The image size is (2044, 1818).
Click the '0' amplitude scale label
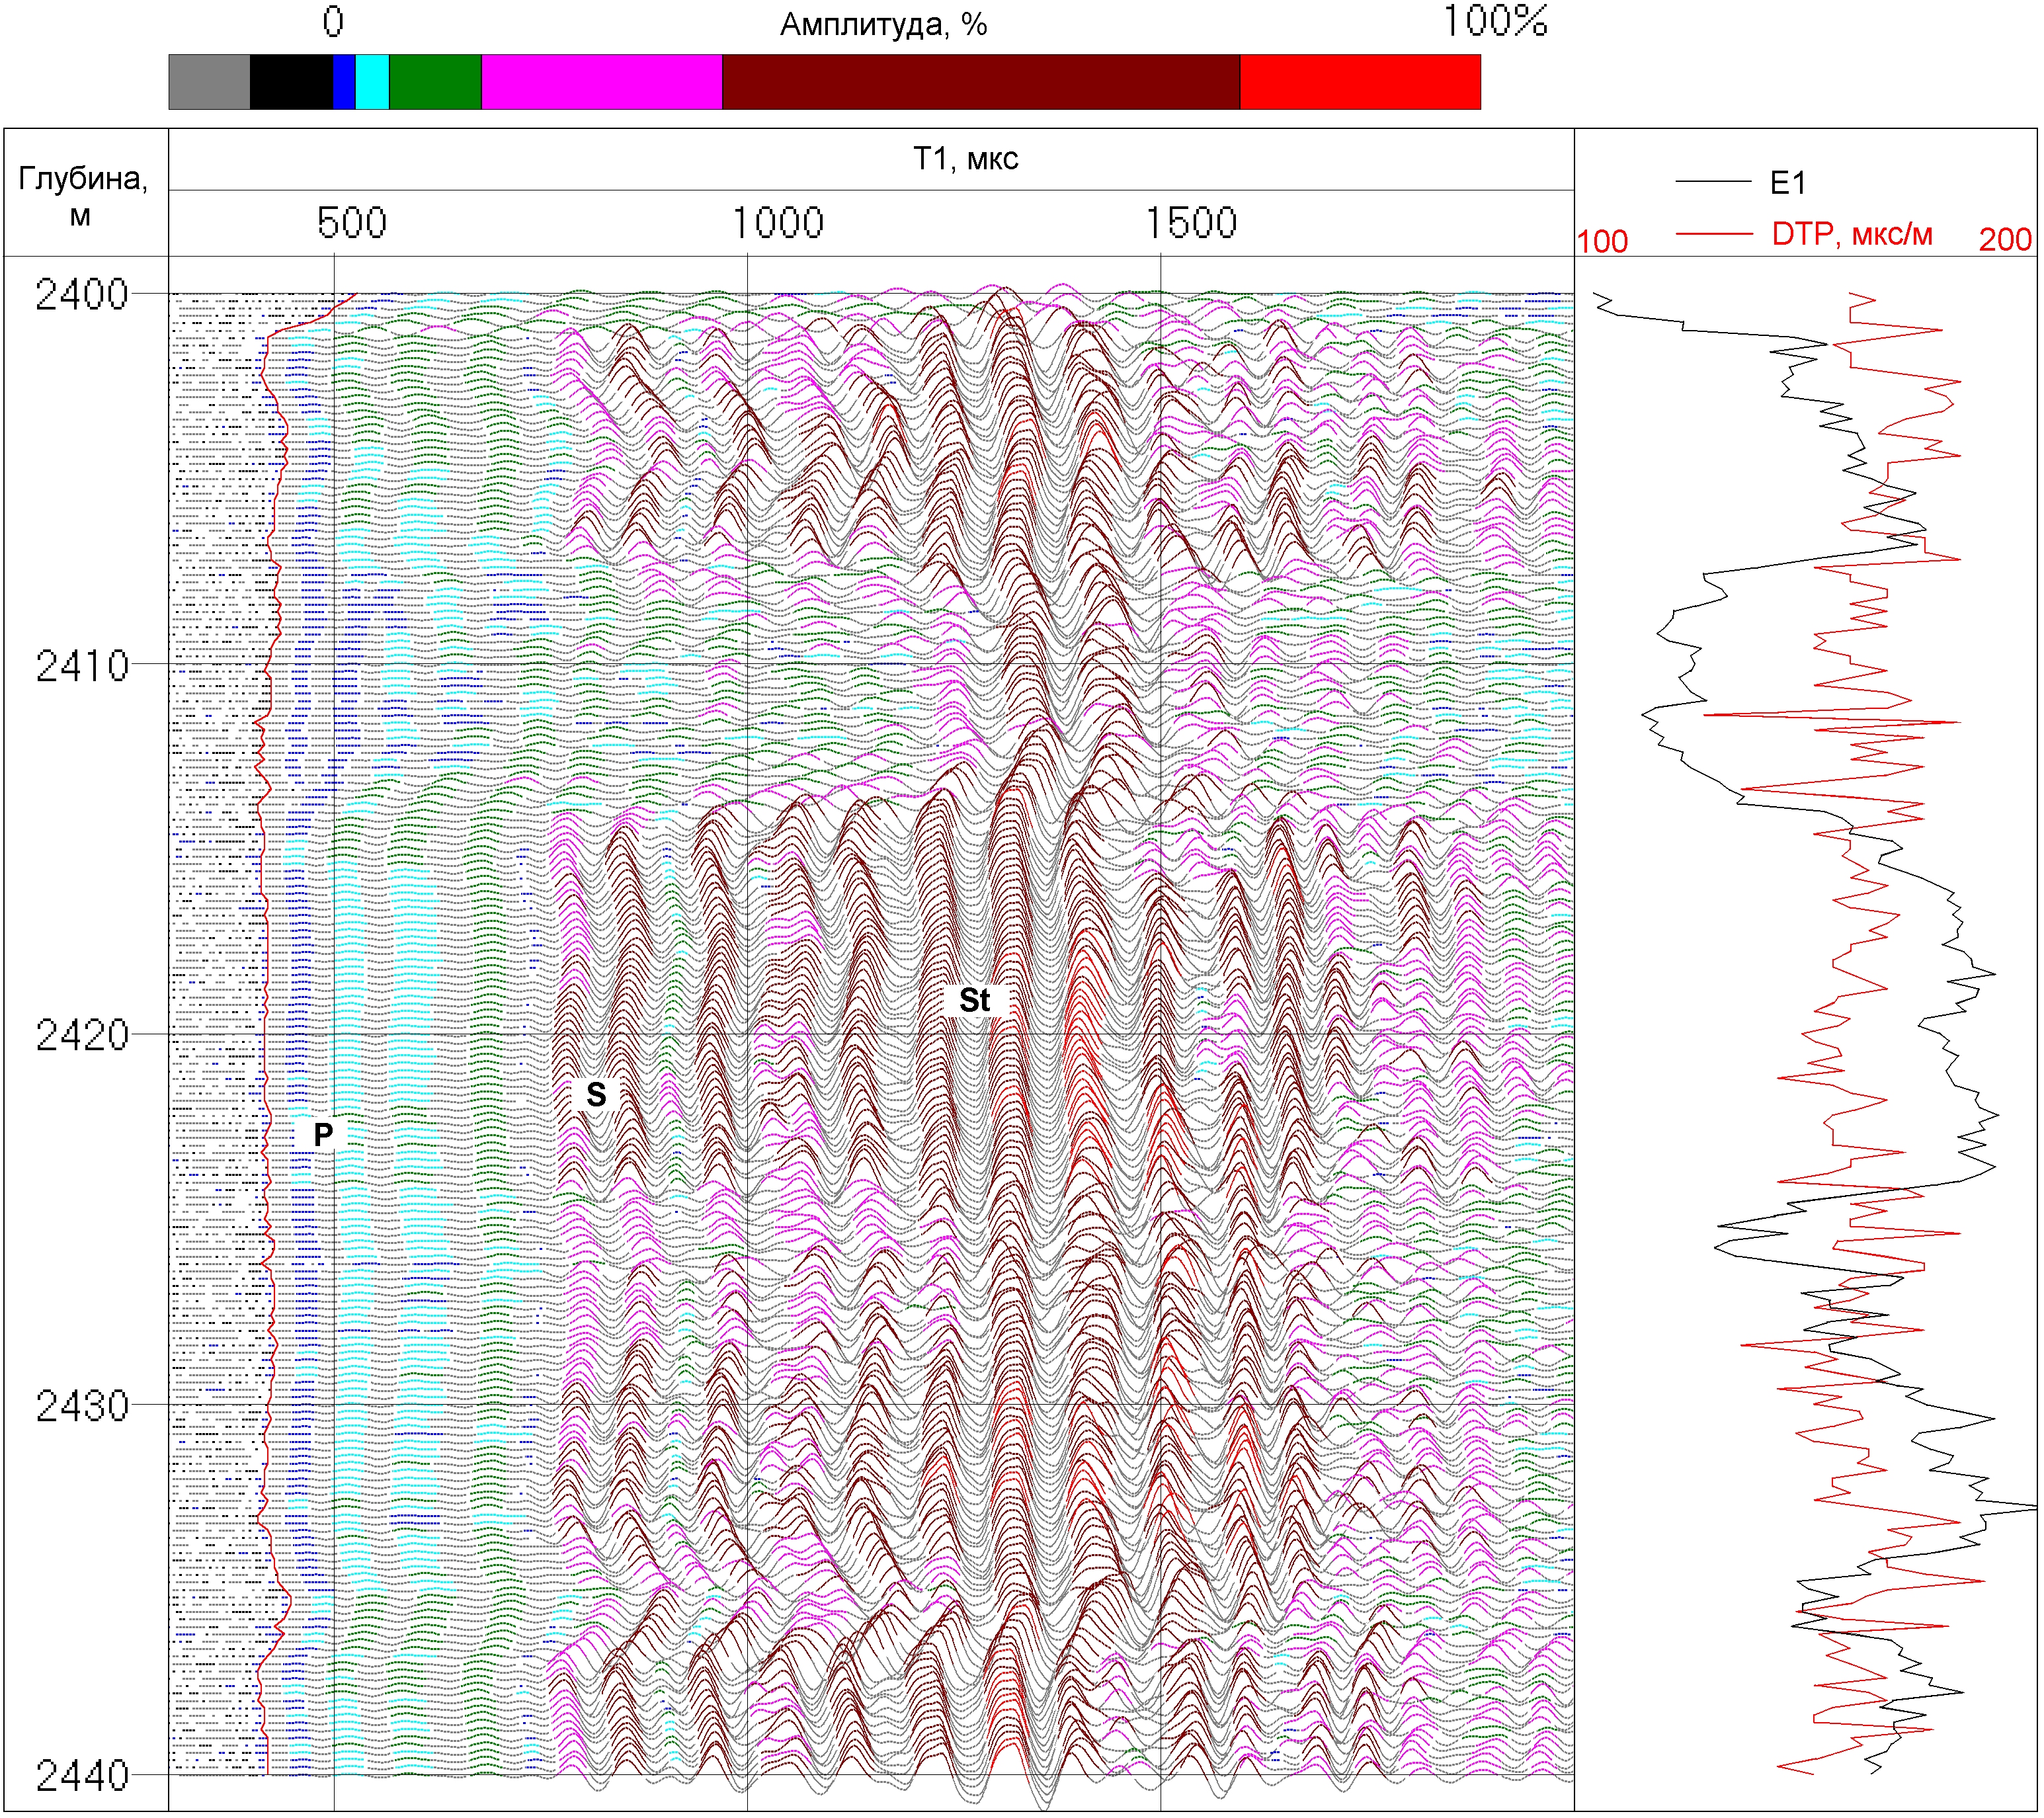pos(333,22)
